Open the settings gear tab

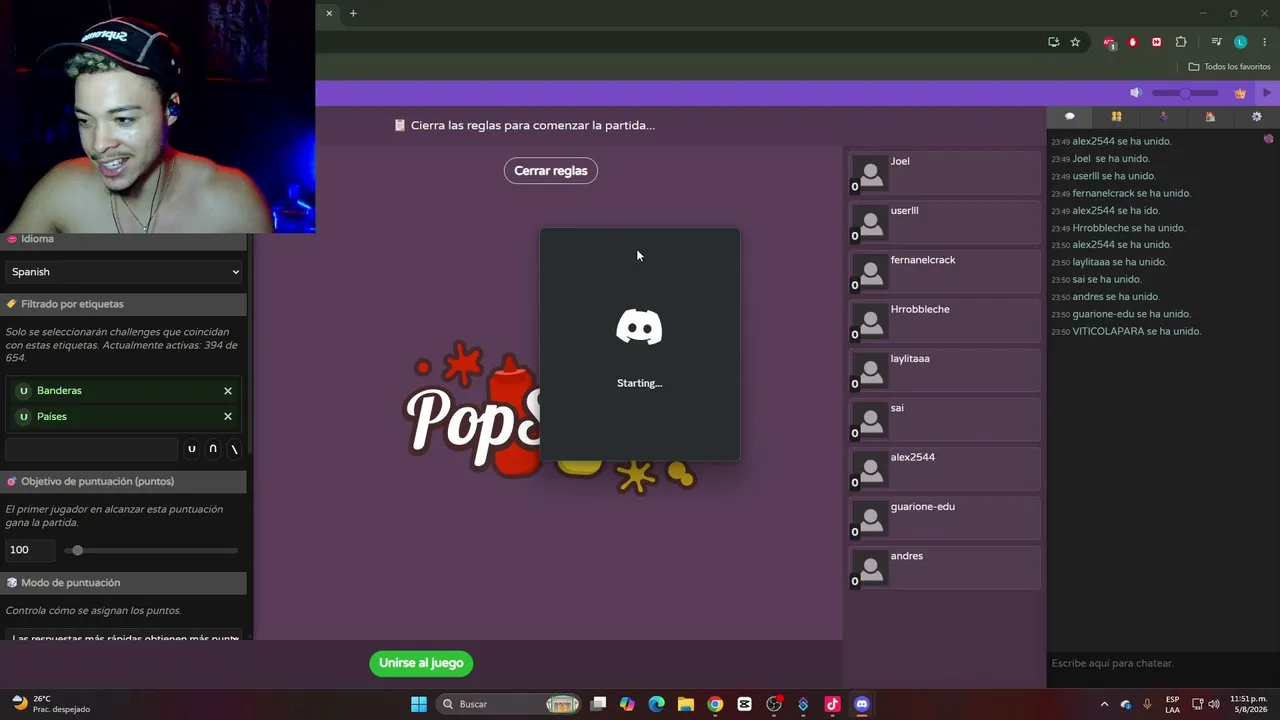pos(1257,117)
